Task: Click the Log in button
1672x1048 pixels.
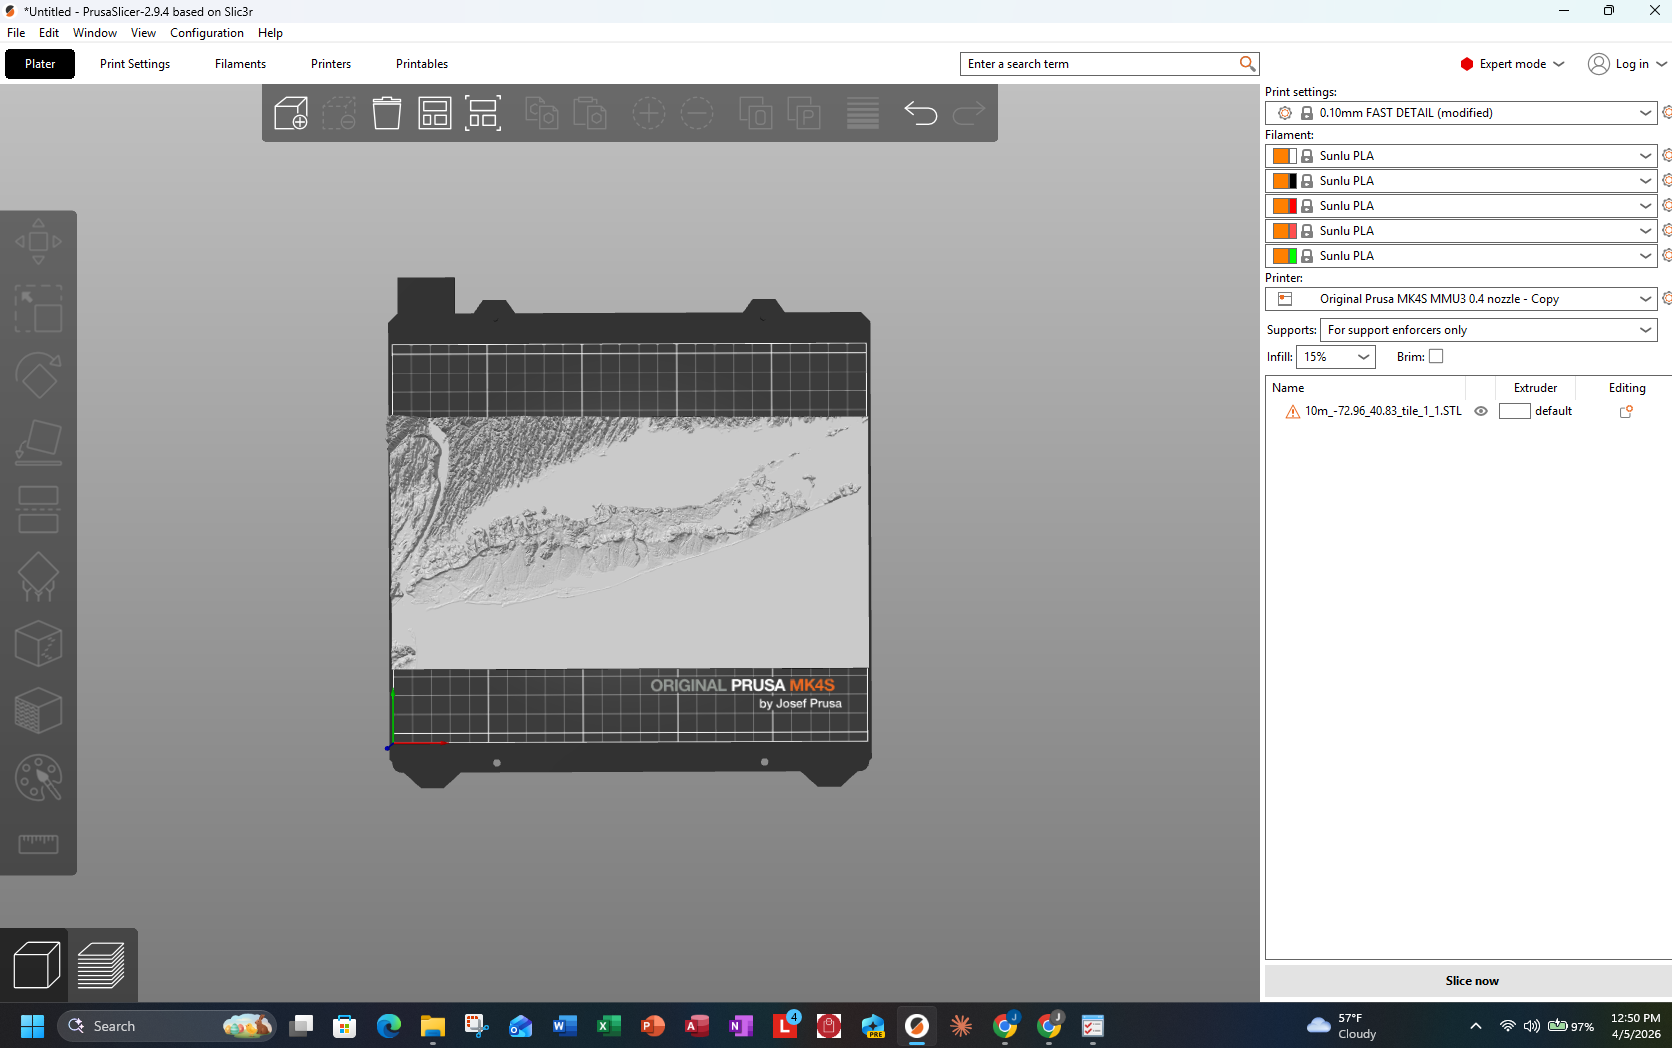Action: pos(1627,64)
